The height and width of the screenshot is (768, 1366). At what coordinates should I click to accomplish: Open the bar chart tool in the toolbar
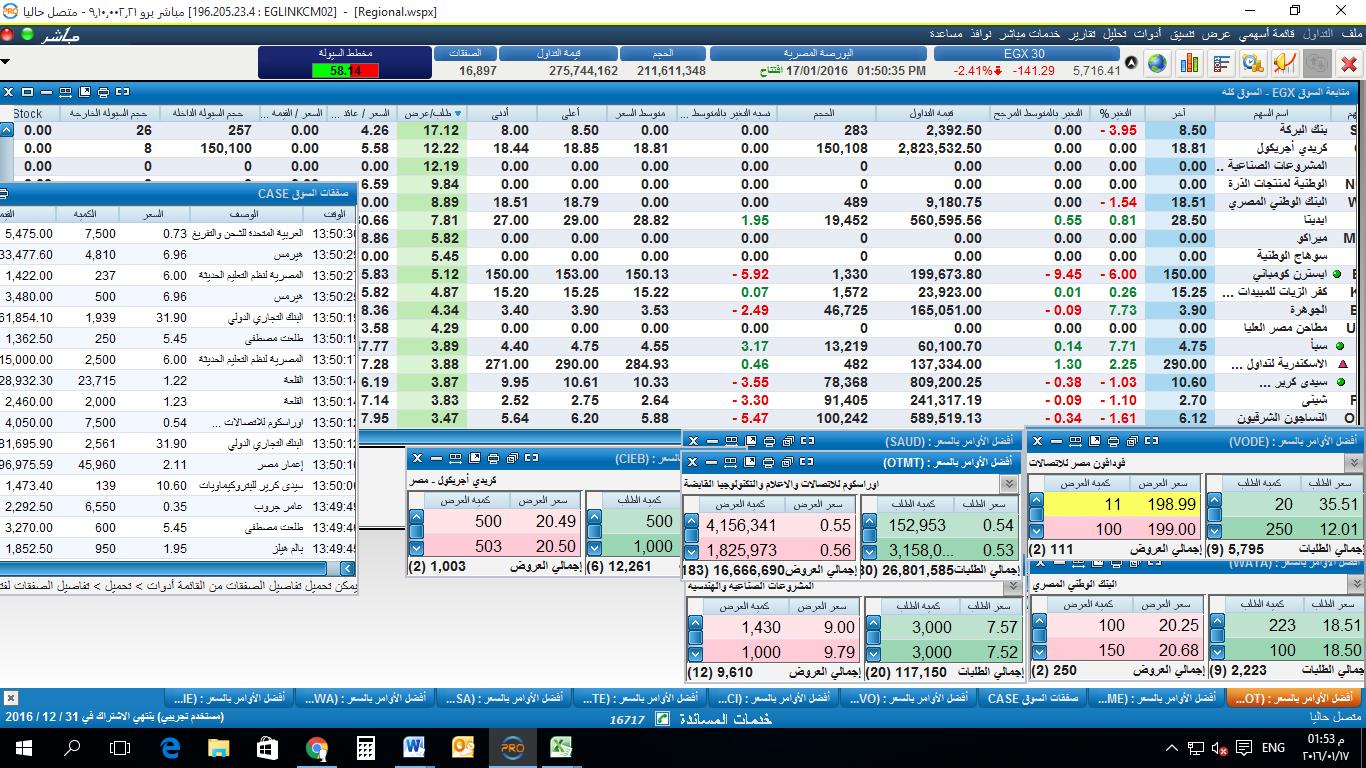1189,63
